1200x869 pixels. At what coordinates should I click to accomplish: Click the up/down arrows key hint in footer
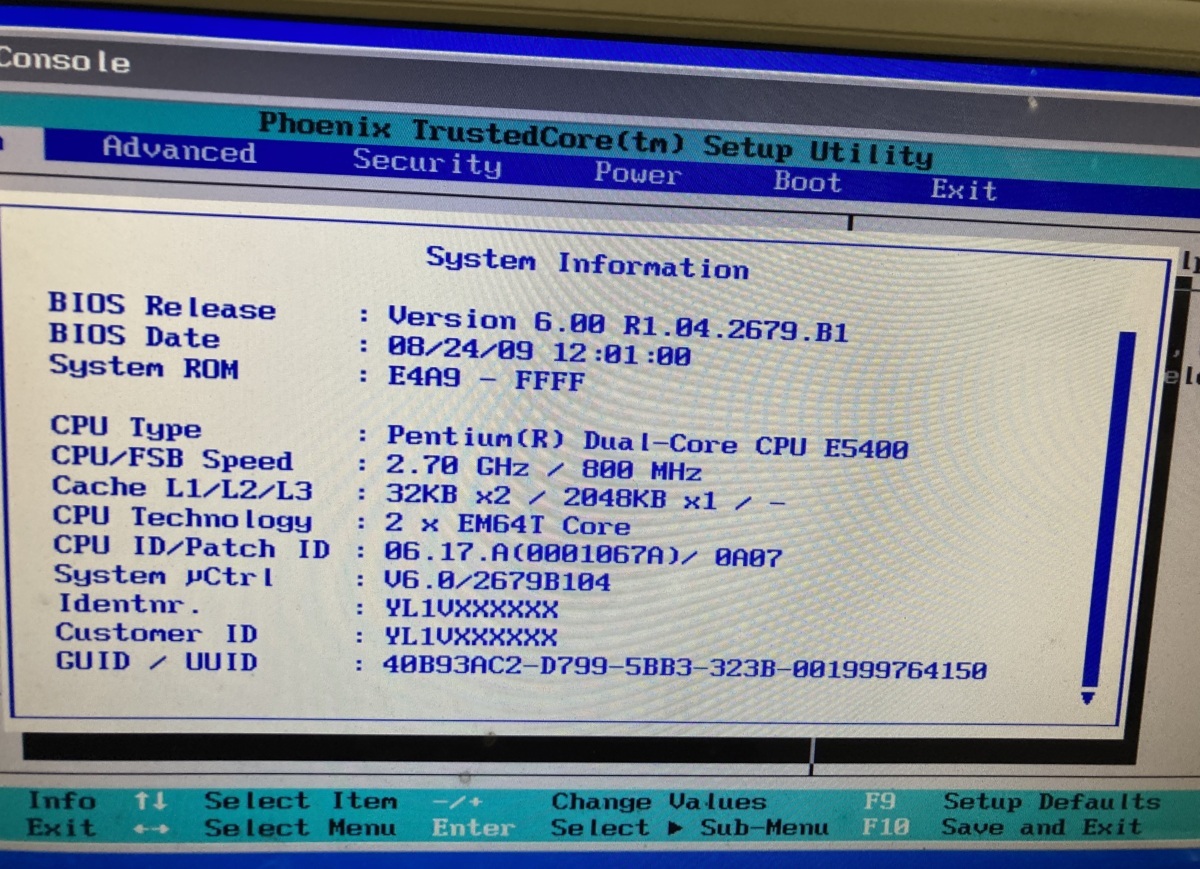click(151, 801)
